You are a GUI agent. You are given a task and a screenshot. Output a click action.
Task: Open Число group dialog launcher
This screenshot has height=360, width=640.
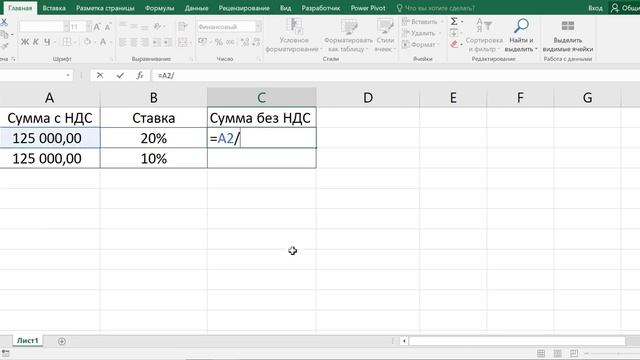click(x=259, y=59)
